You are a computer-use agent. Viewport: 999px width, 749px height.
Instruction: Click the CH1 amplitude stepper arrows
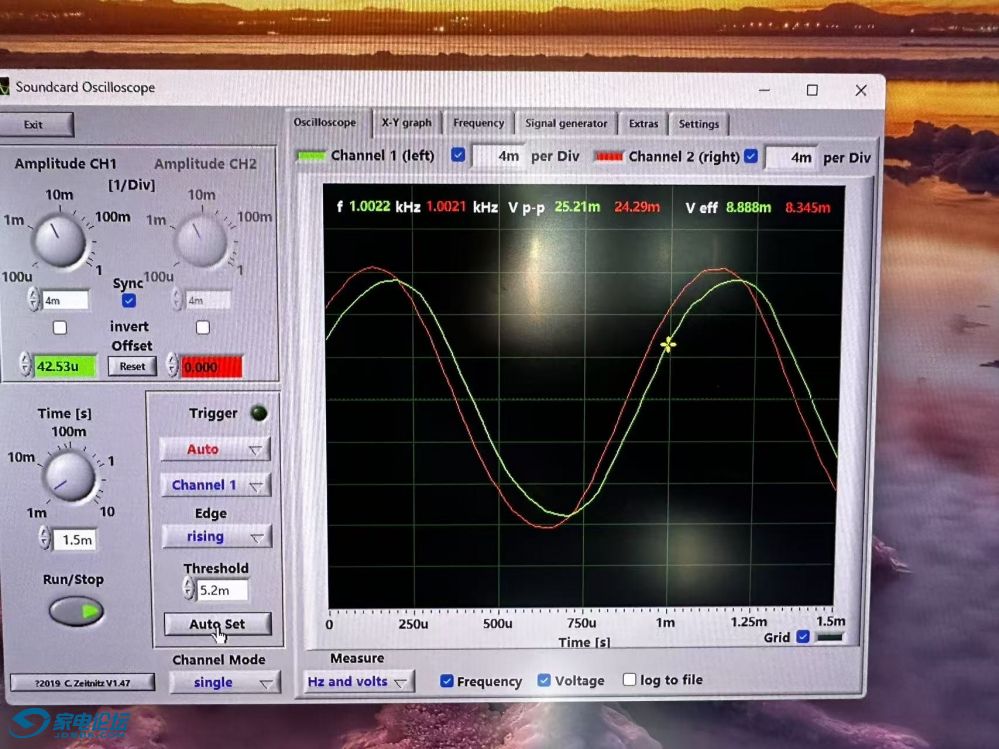pyautogui.click(x=34, y=299)
